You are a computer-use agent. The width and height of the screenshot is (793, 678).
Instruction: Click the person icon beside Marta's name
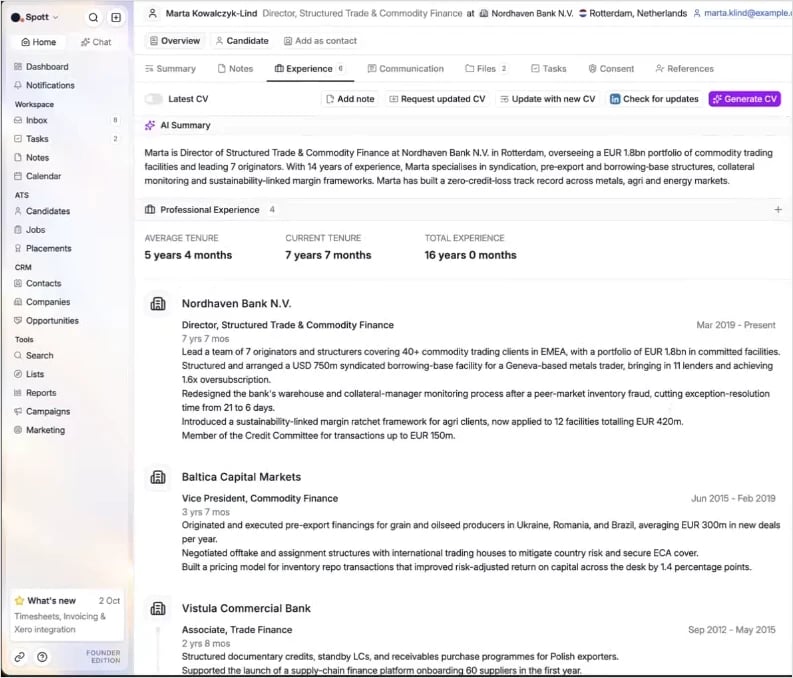[x=152, y=13]
